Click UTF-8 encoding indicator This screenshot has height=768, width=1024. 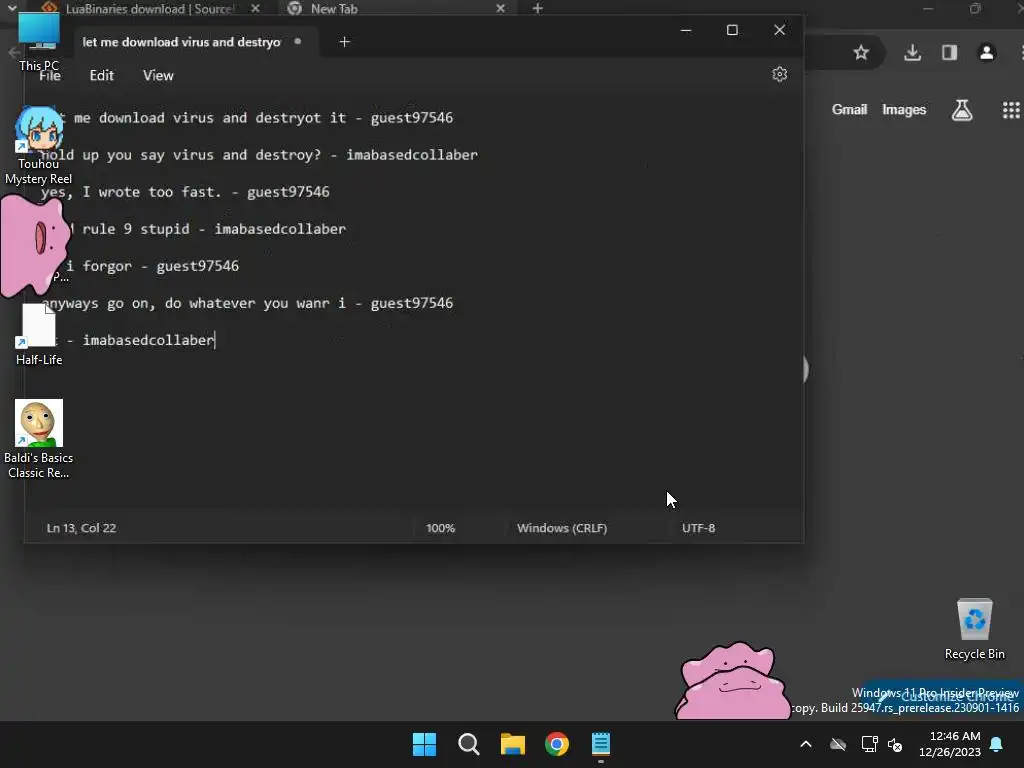tap(698, 528)
